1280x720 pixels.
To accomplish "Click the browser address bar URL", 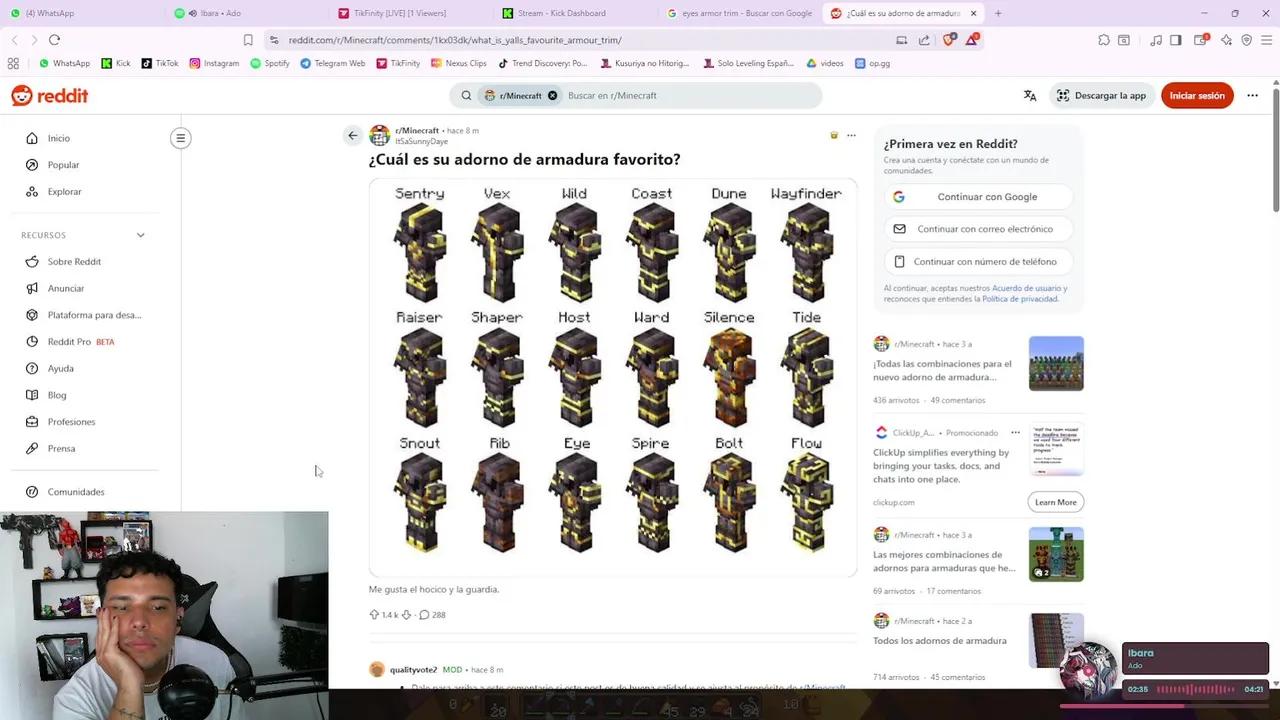I will [x=455, y=40].
